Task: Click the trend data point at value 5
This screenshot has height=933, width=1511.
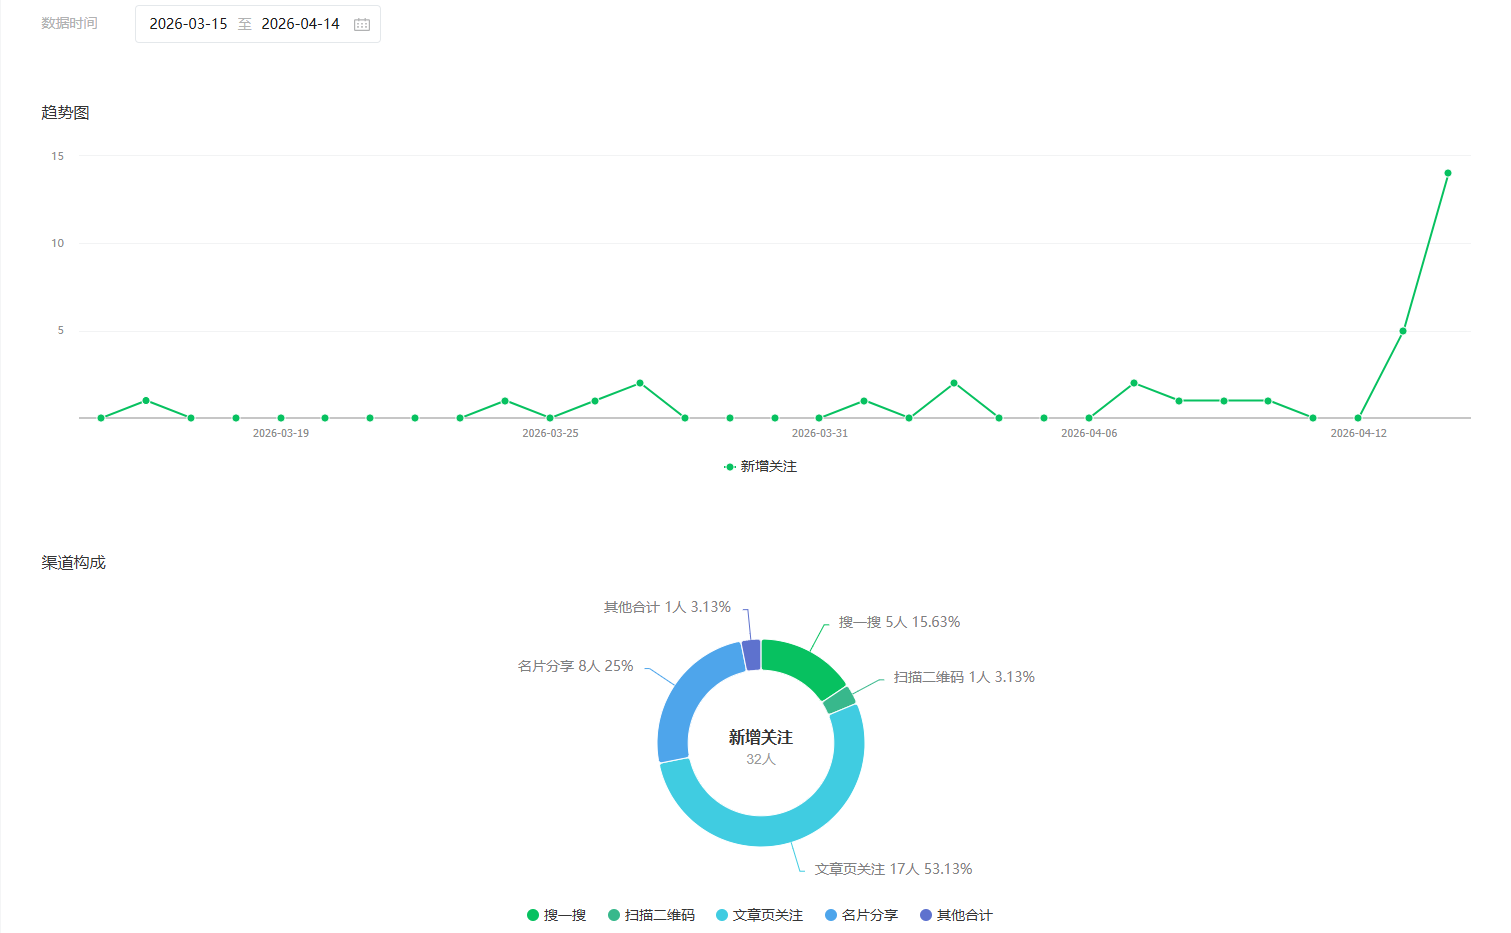Action: point(1403,331)
